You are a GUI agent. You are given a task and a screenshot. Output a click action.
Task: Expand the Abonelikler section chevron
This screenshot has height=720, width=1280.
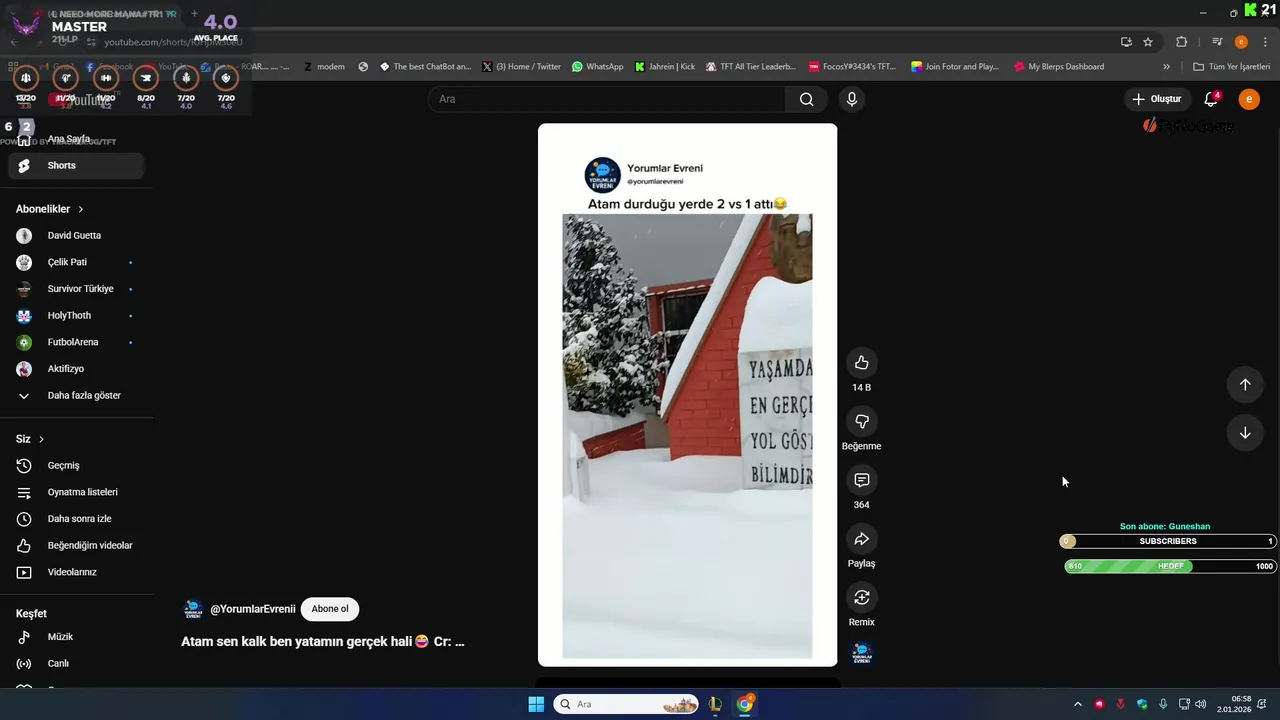(x=80, y=209)
